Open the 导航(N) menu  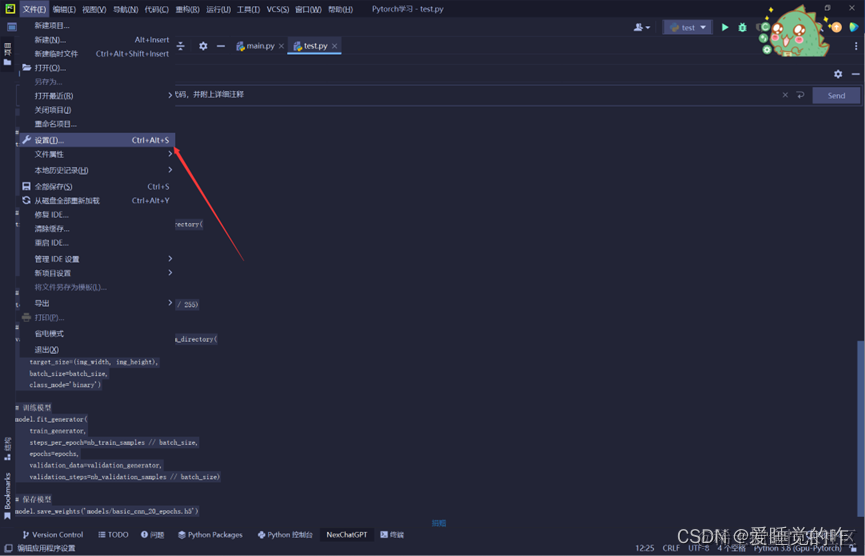click(x=125, y=9)
